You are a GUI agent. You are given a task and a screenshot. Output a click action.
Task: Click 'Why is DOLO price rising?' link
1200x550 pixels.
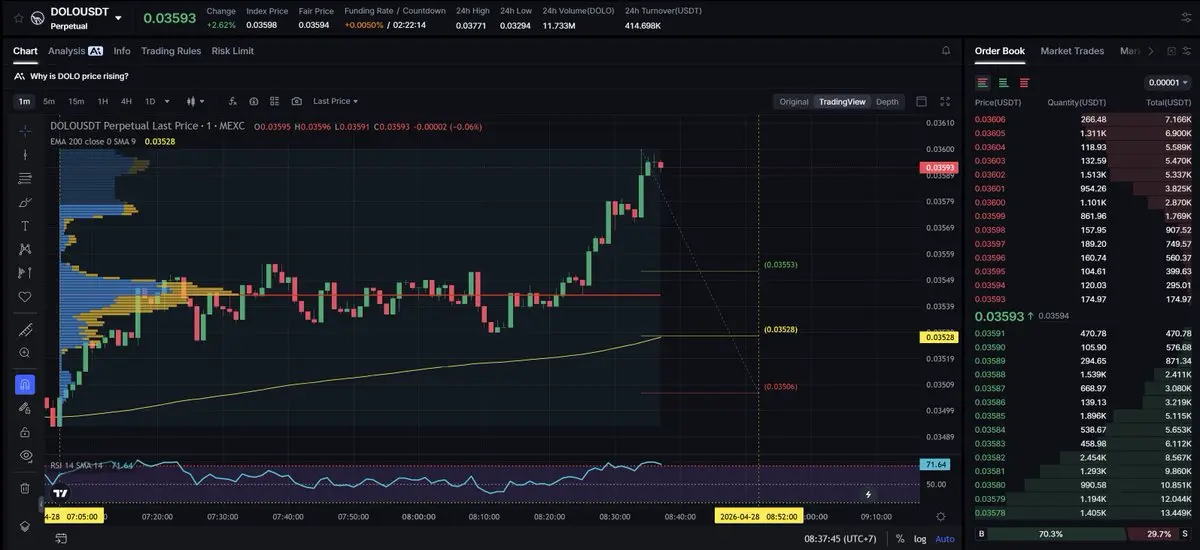click(79, 76)
